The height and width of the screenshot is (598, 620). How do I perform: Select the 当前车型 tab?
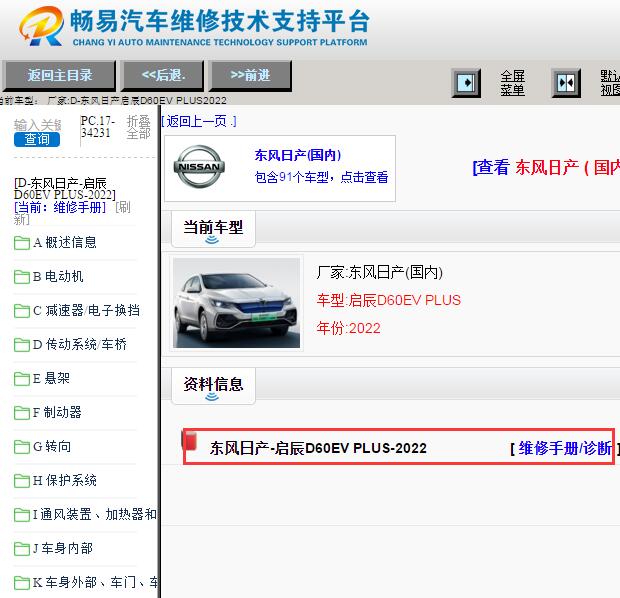tap(213, 229)
